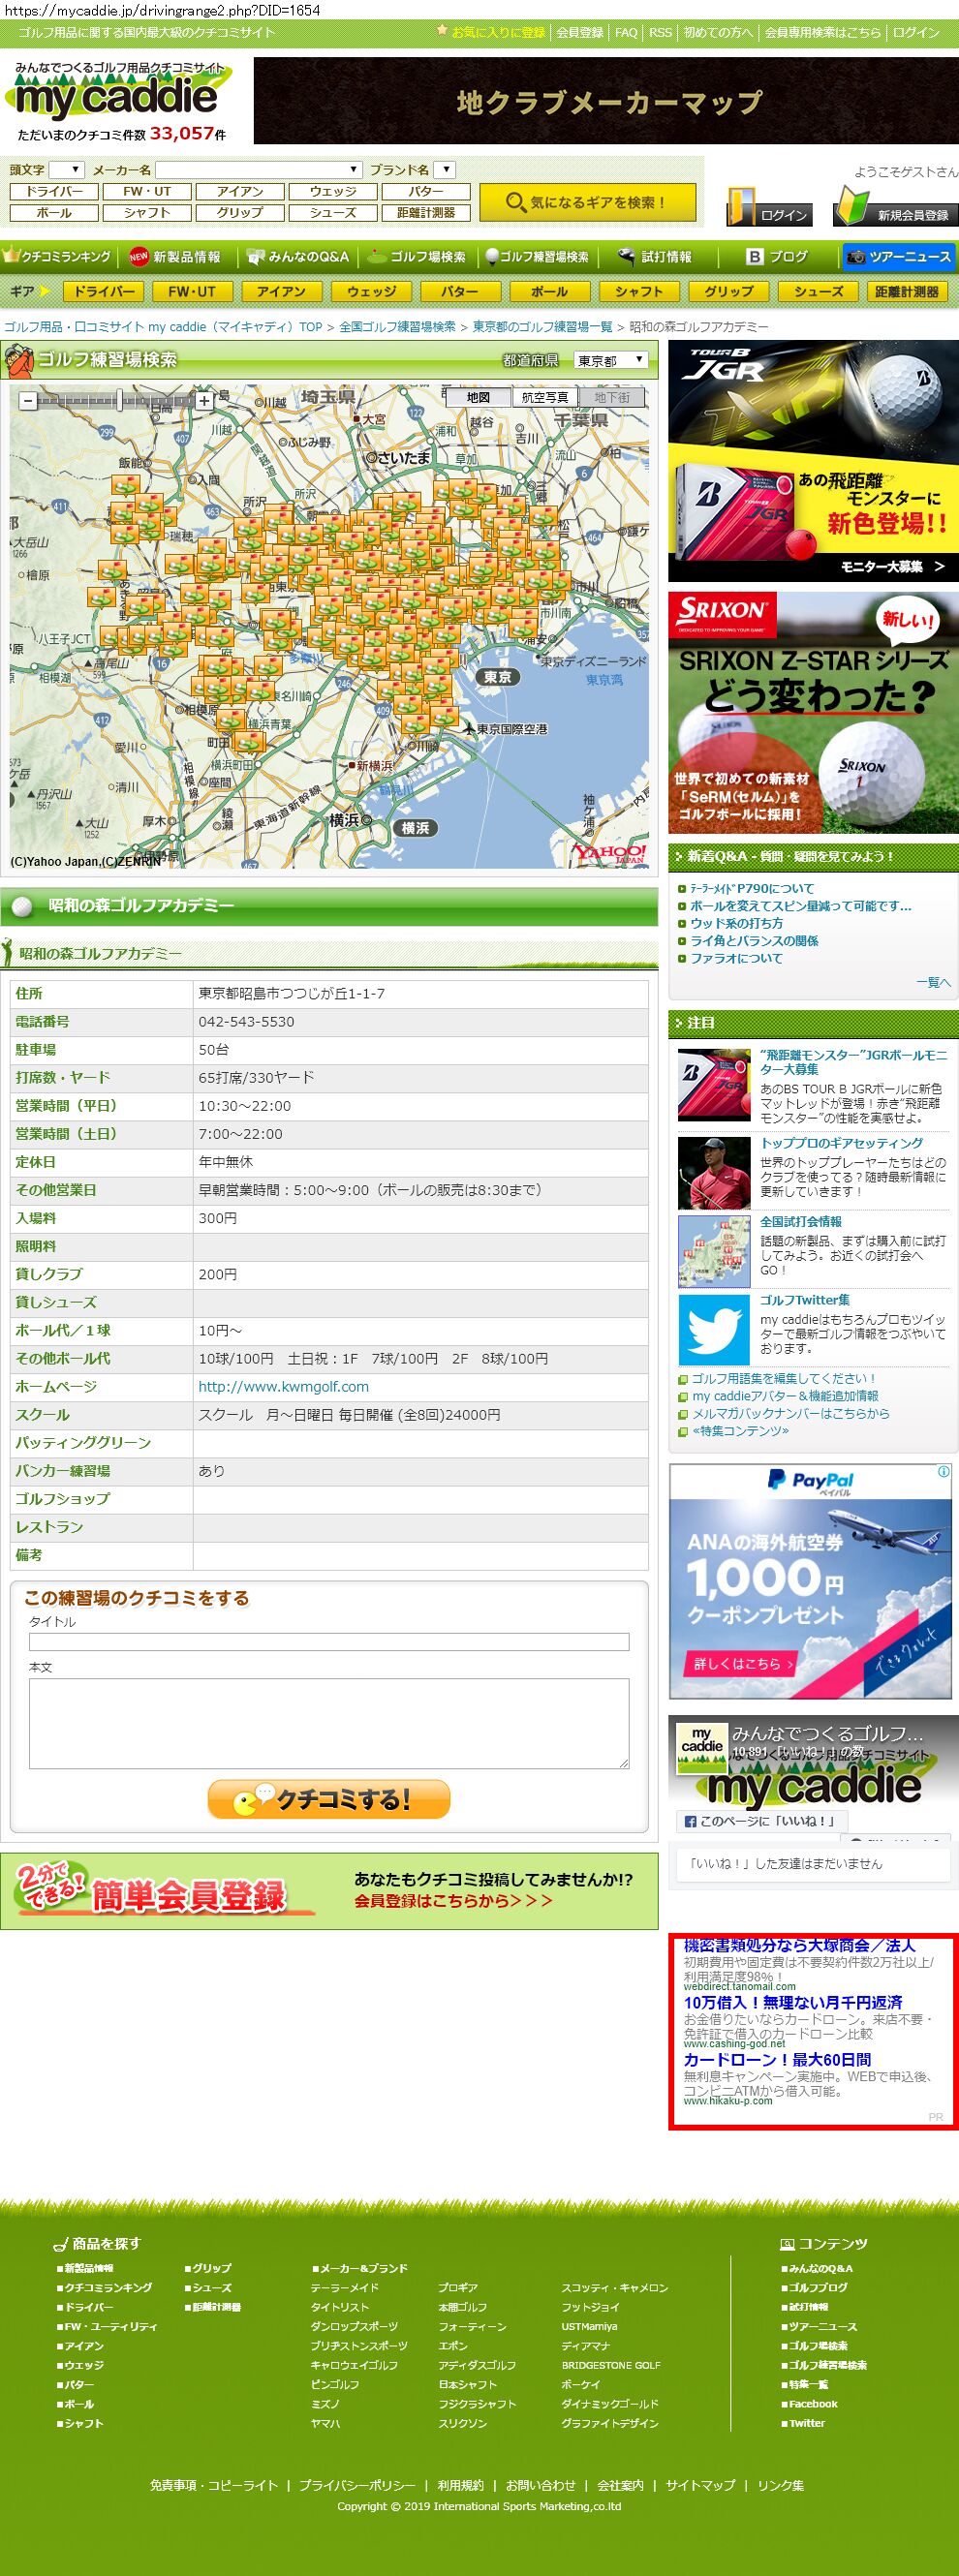Open the SRIXON Z-STAR ad banner

(x=813, y=713)
